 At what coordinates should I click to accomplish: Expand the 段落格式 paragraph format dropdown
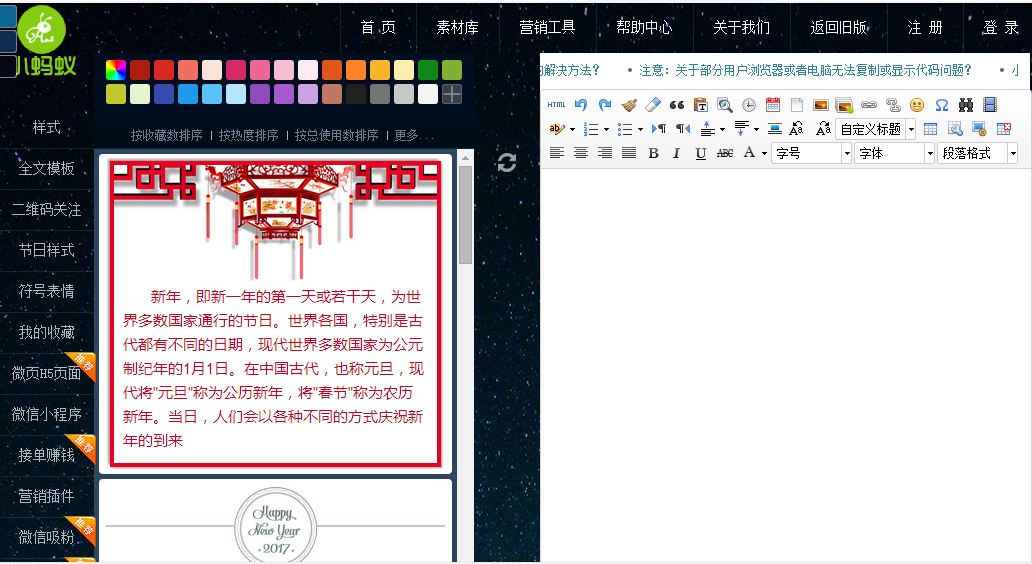tap(977, 153)
